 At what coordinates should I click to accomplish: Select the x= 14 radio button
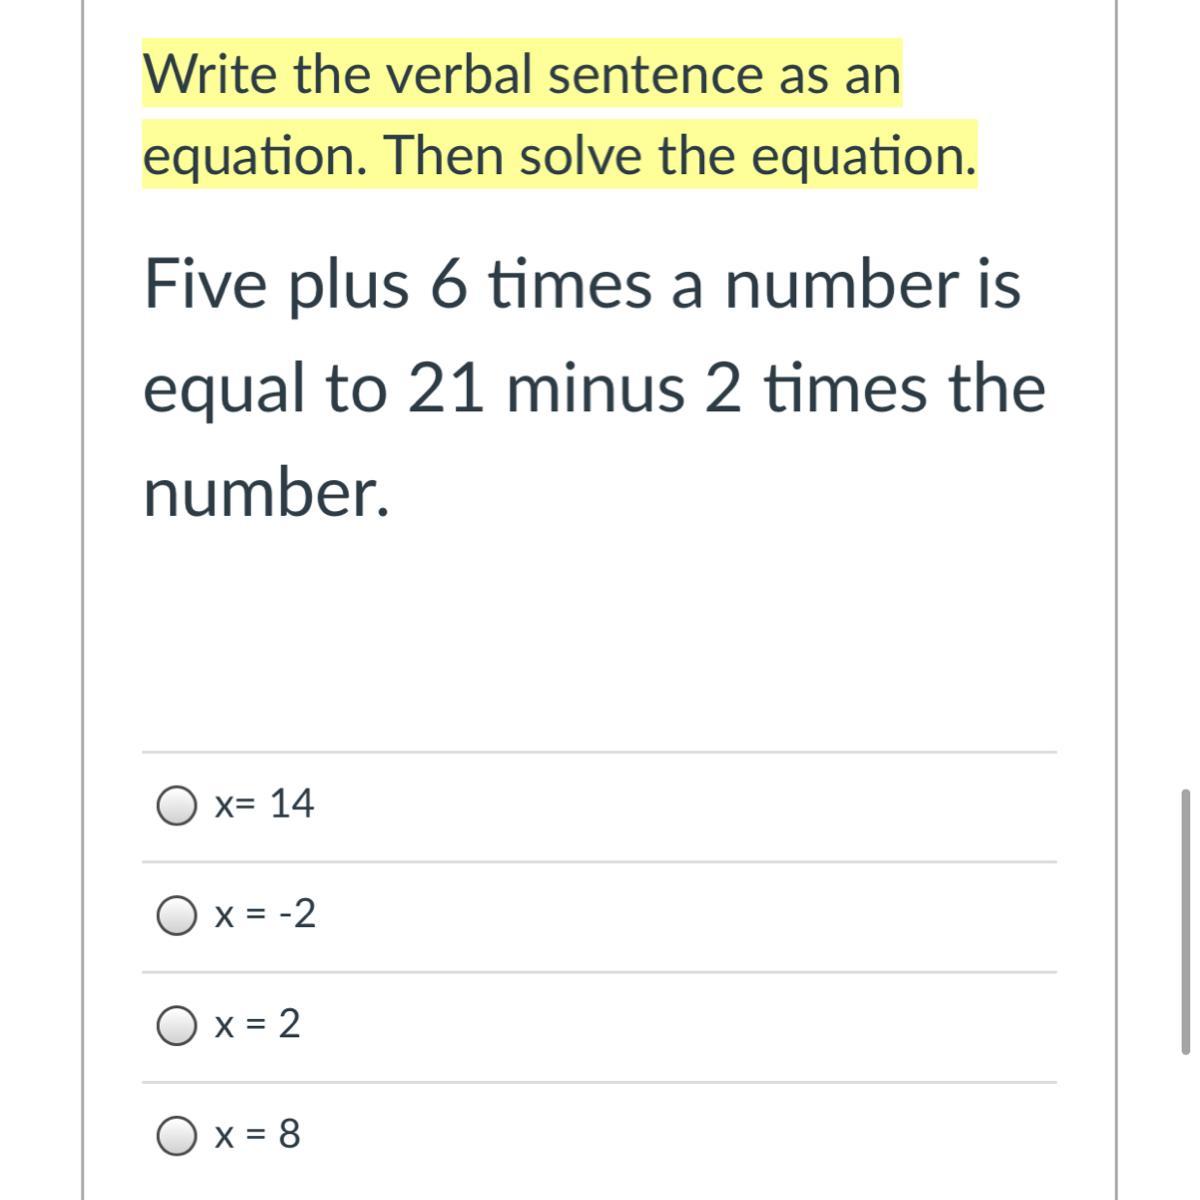pyautogui.click(x=176, y=806)
